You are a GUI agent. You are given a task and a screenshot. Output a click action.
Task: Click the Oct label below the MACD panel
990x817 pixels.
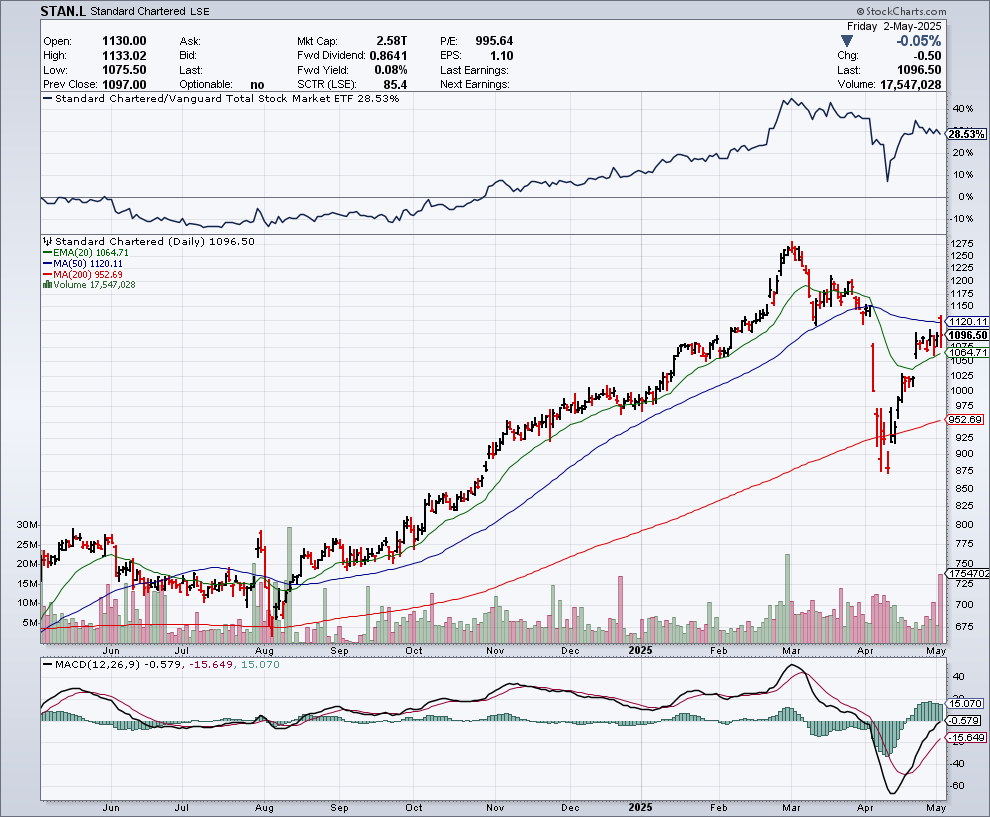point(414,808)
